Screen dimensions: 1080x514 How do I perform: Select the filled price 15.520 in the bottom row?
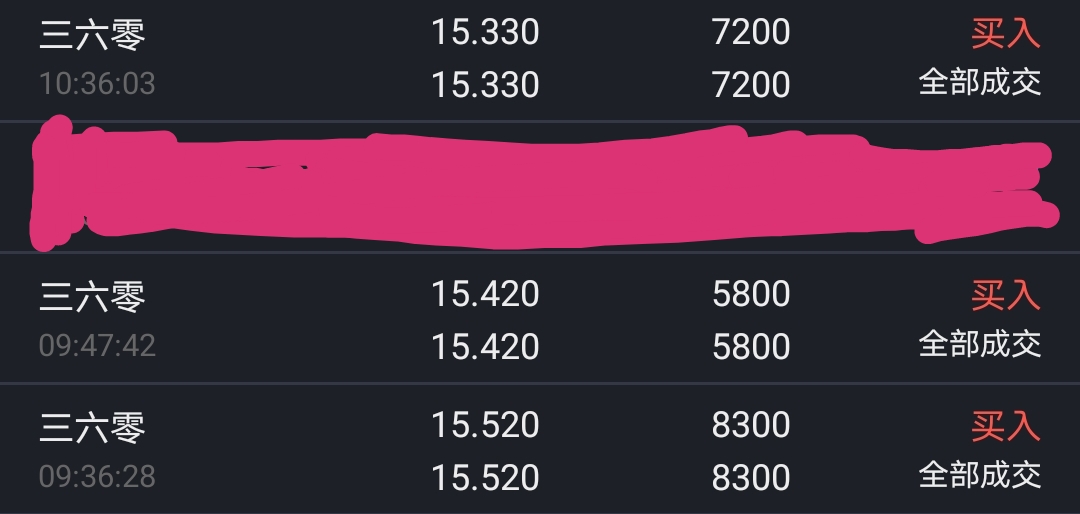pyautogui.click(x=485, y=477)
